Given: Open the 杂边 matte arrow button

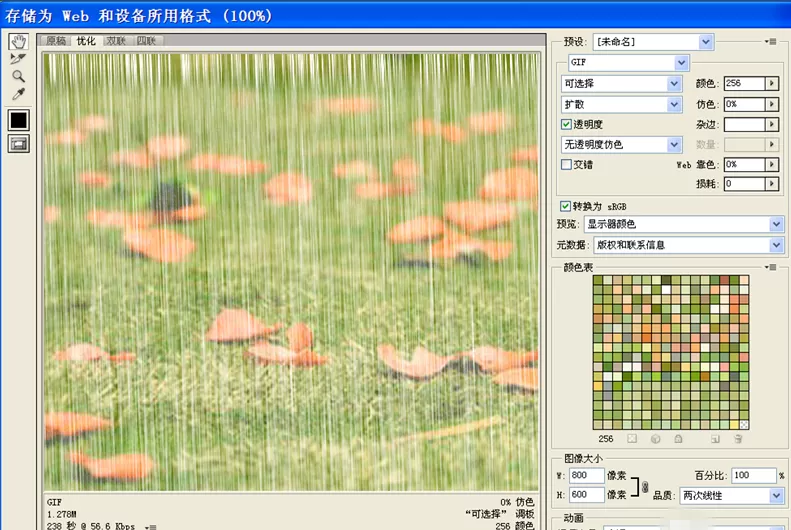Looking at the screenshot, I should [772, 125].
